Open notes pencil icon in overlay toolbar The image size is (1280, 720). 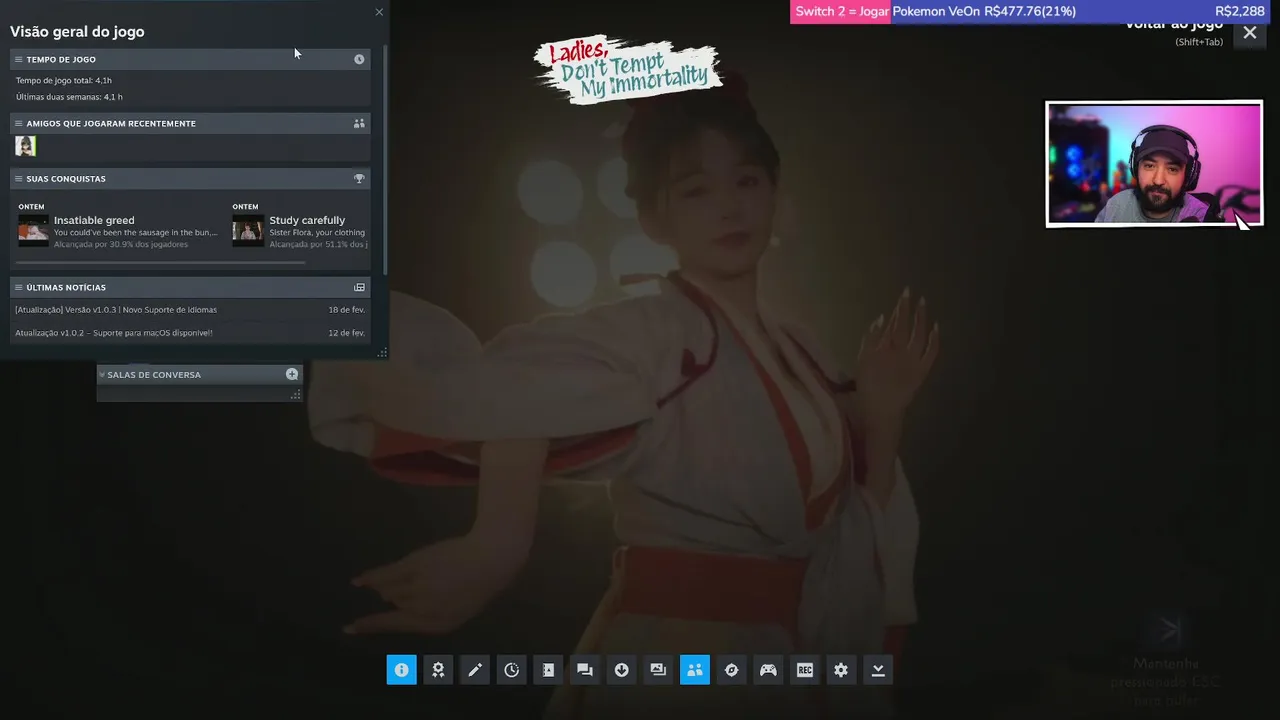(x=475, y=670)
